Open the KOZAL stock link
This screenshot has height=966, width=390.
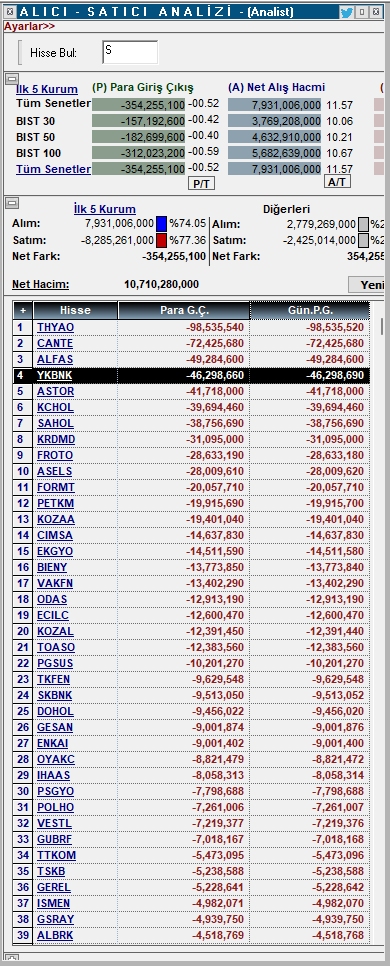pos(55,631)
